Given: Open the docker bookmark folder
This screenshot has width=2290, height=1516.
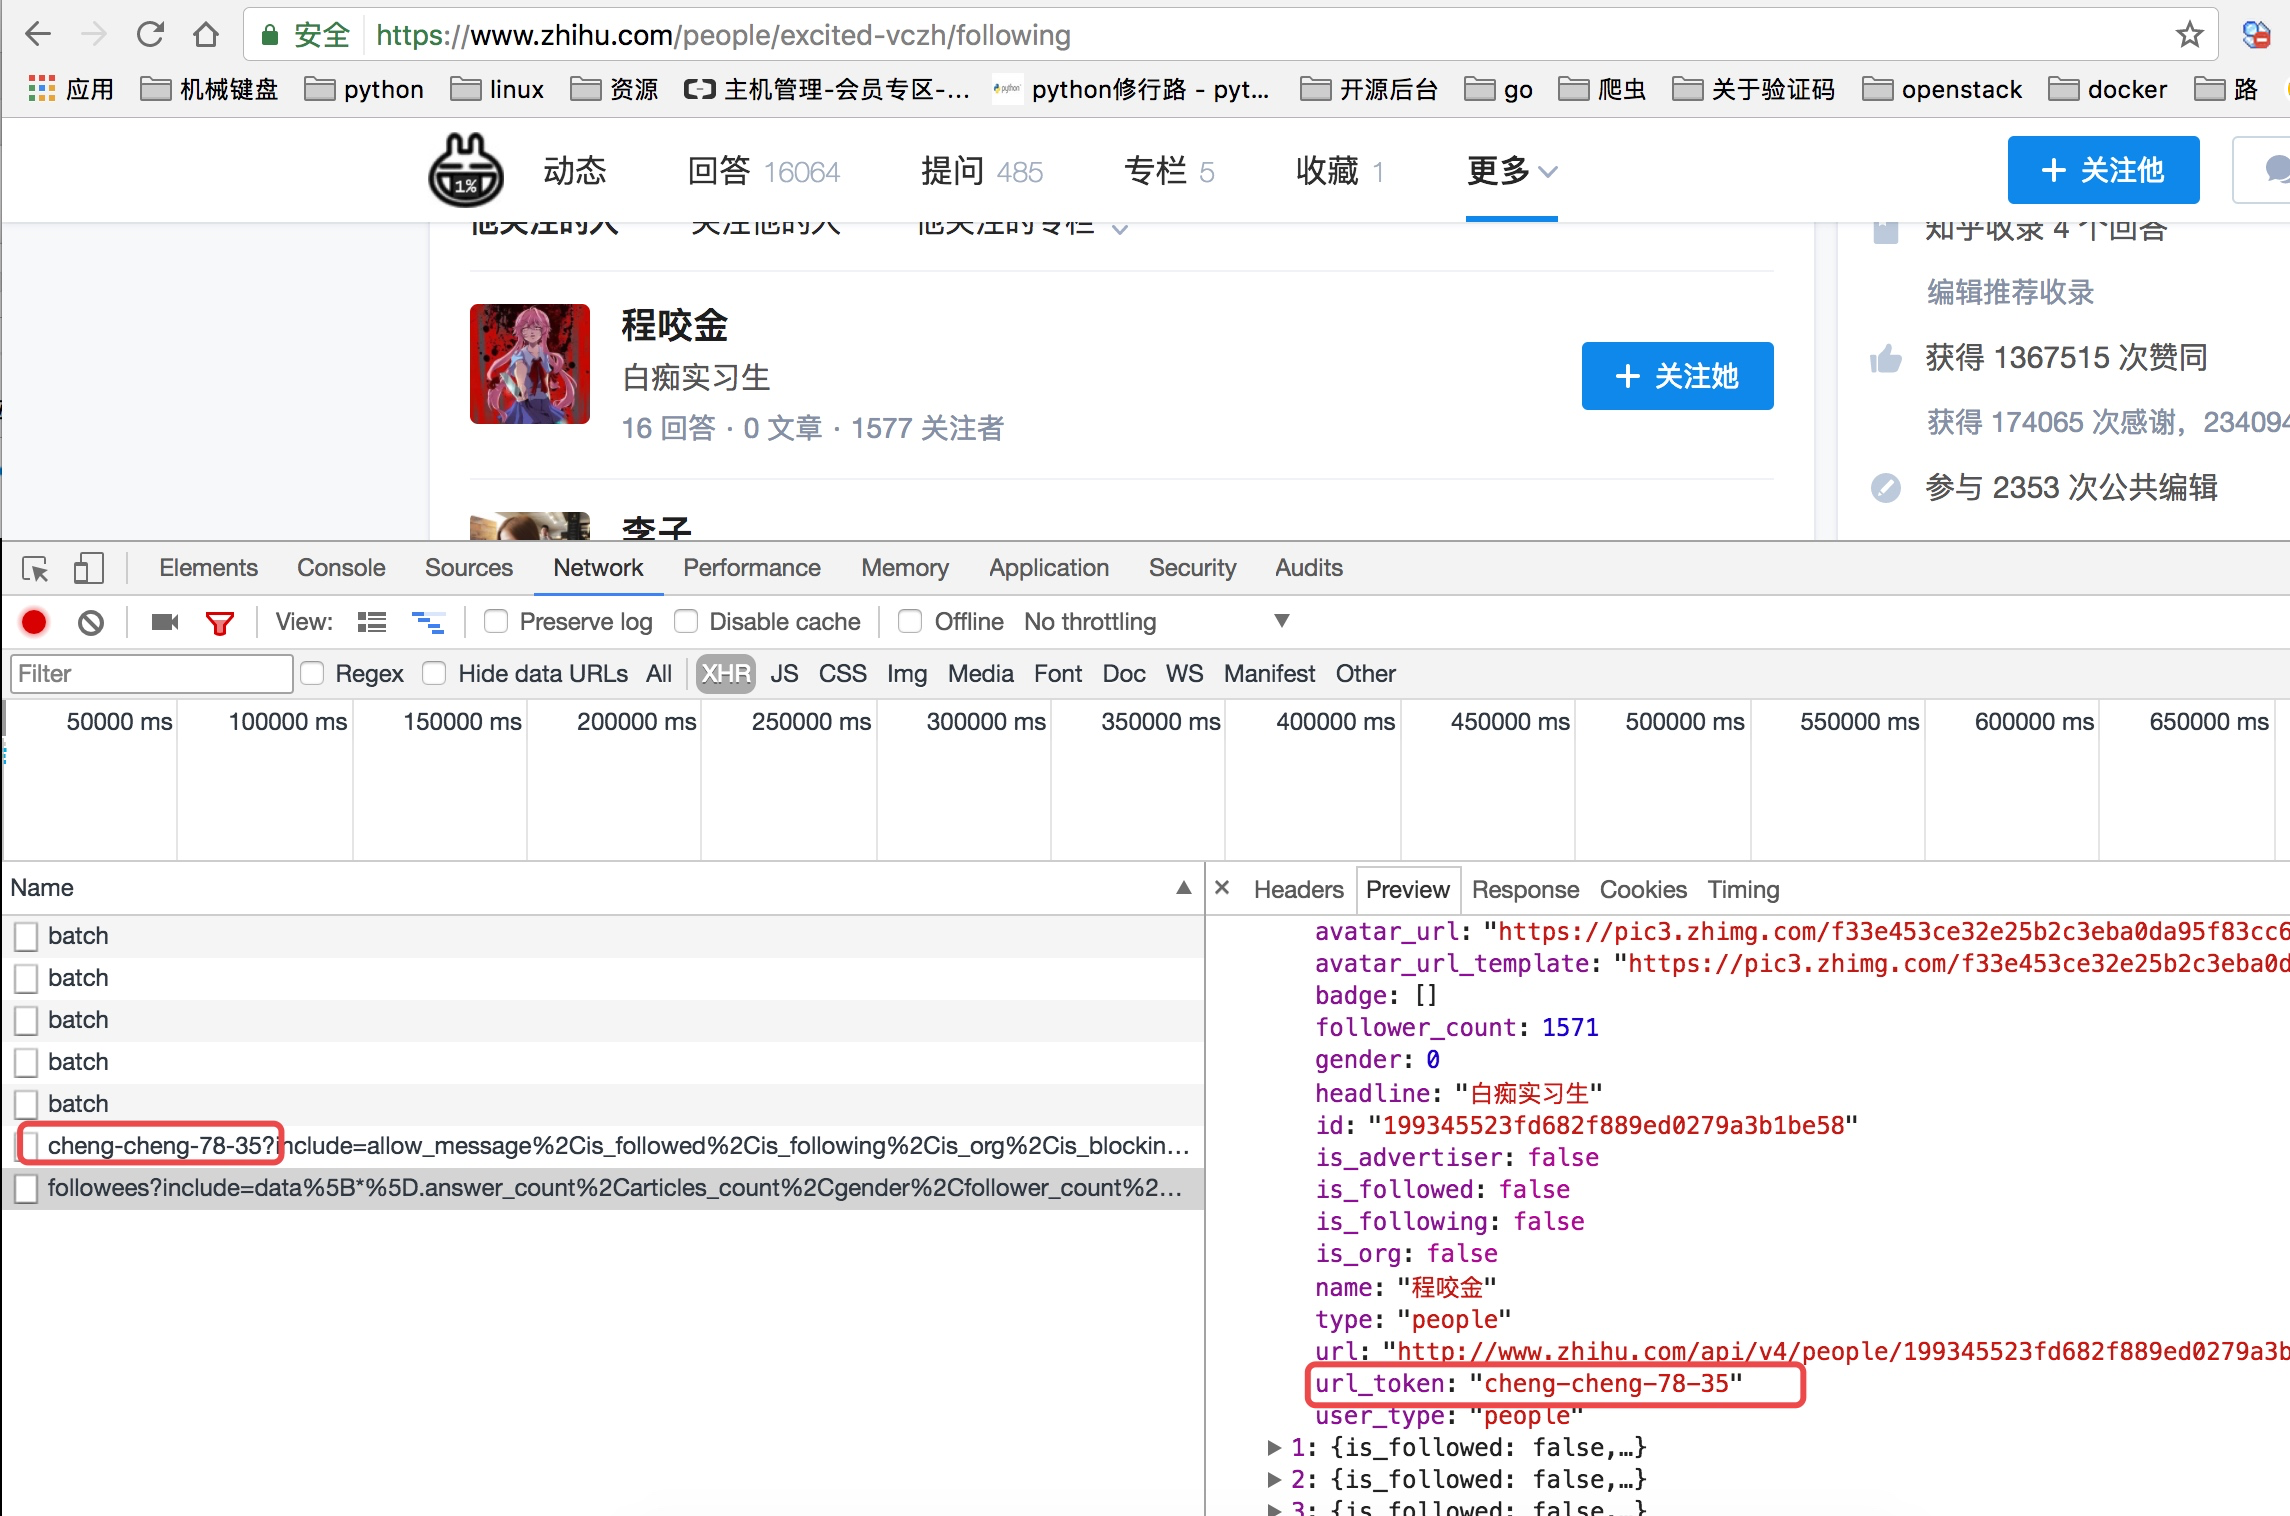Looking at the screenshot, I should pyautogui.click(x=2107, y=90).
